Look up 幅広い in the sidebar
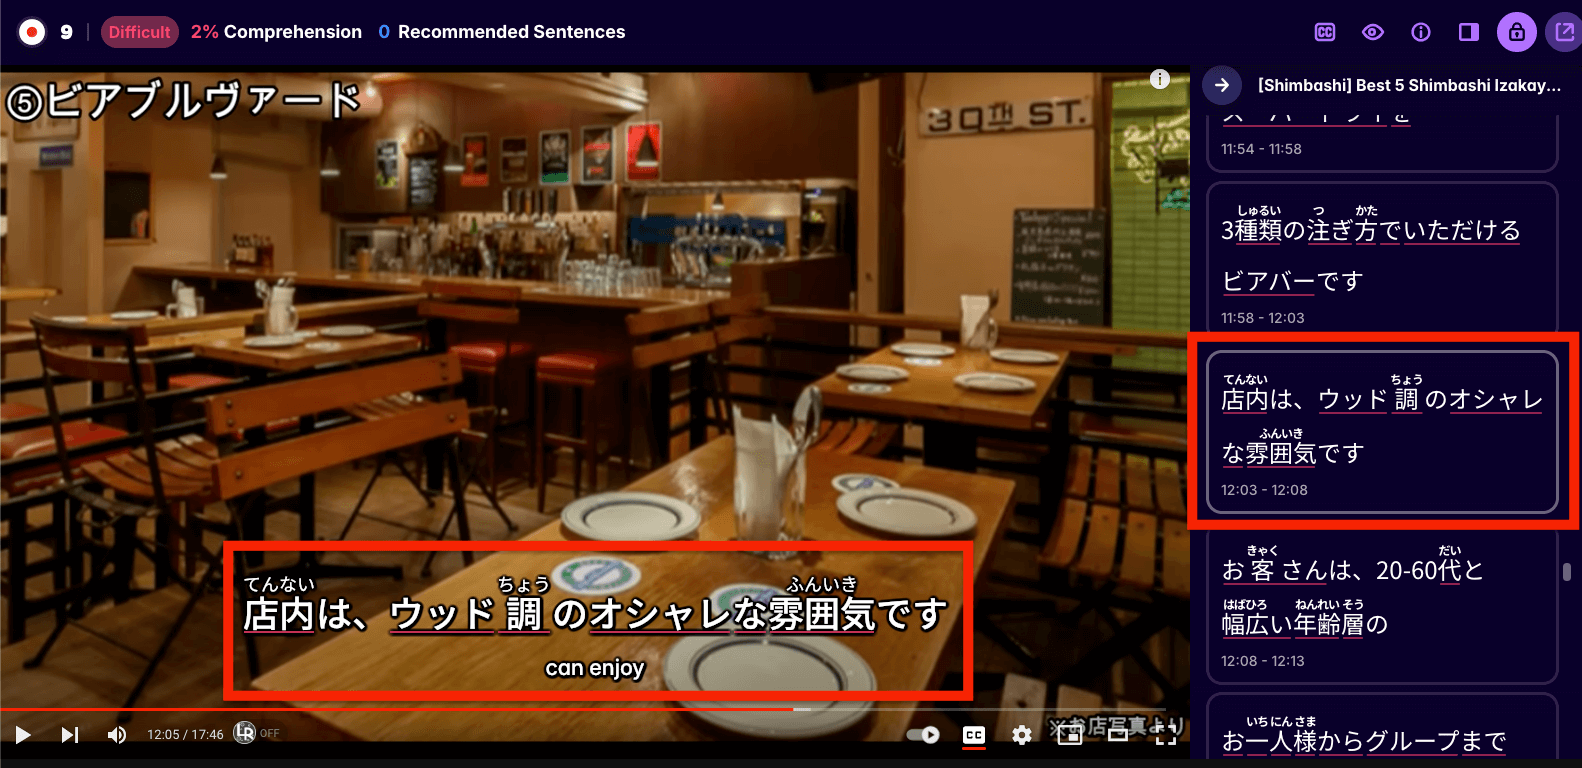This screenshot has width=1582, height=768. 1256,625
